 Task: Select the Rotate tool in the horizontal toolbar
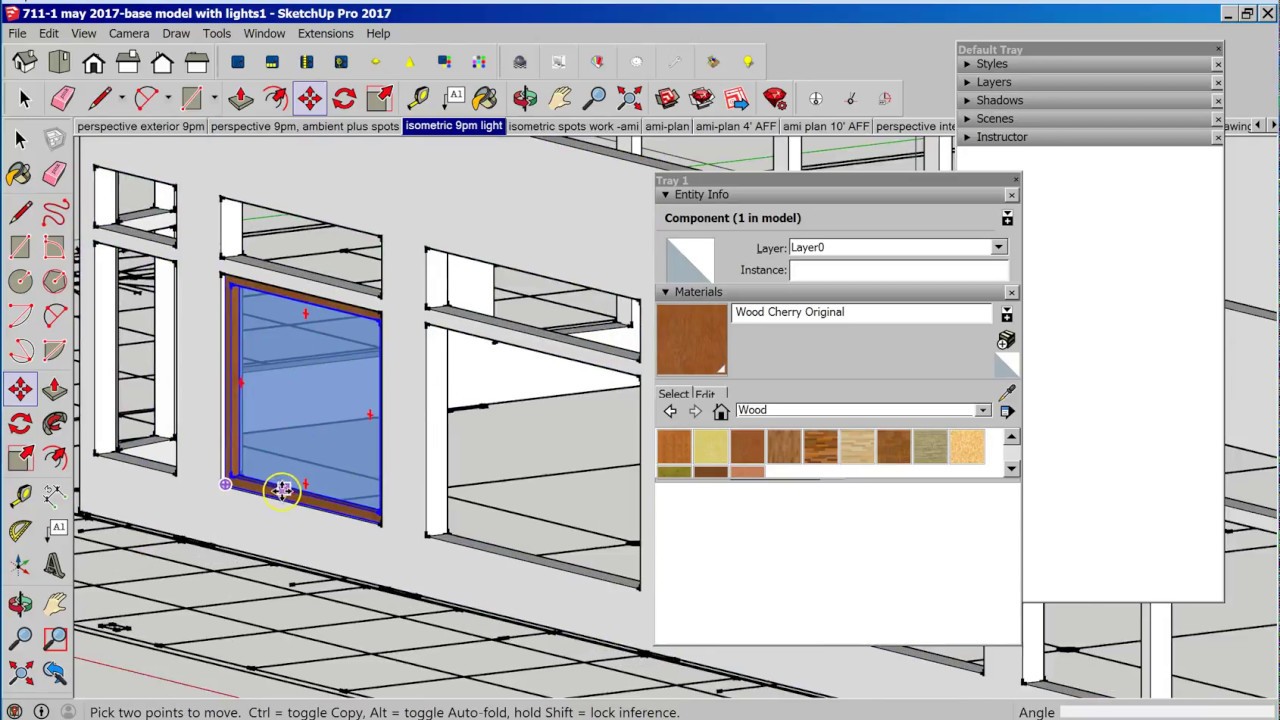click(x=344, y=98)
